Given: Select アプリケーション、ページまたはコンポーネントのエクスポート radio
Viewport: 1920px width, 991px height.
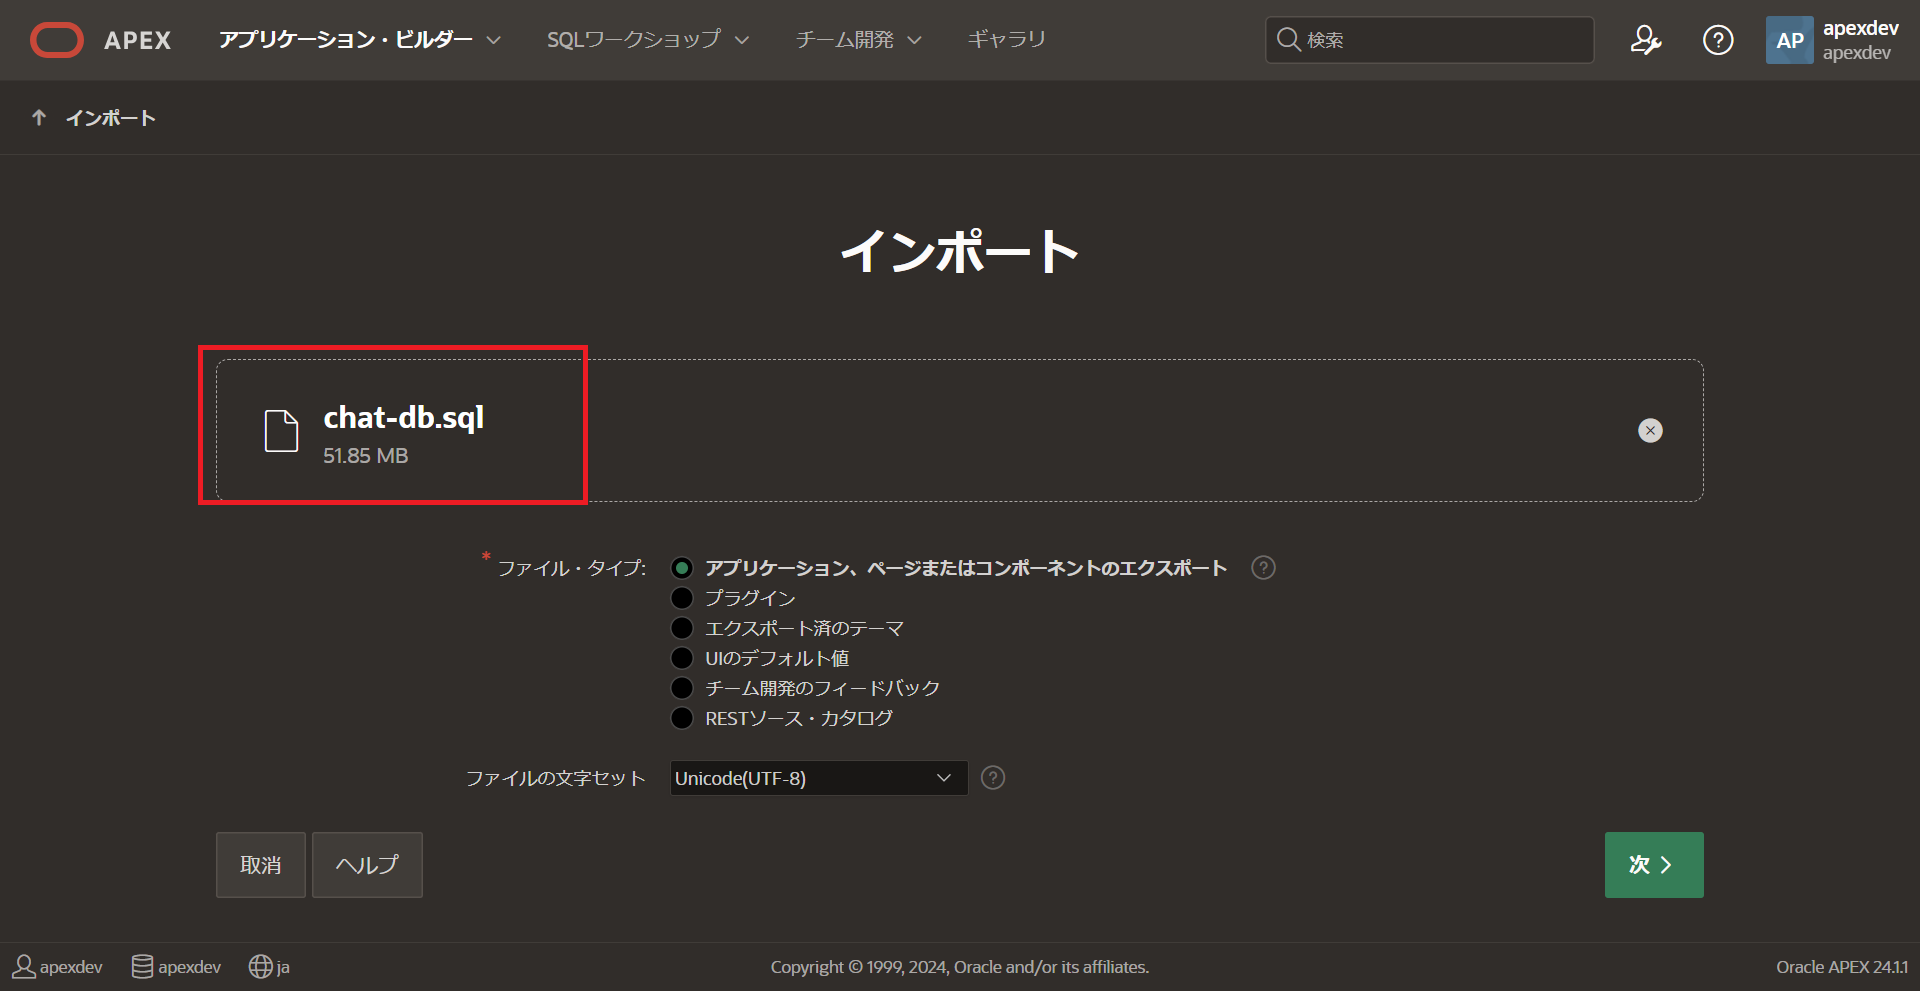Looking at the screenshot, I should (682, 568).
